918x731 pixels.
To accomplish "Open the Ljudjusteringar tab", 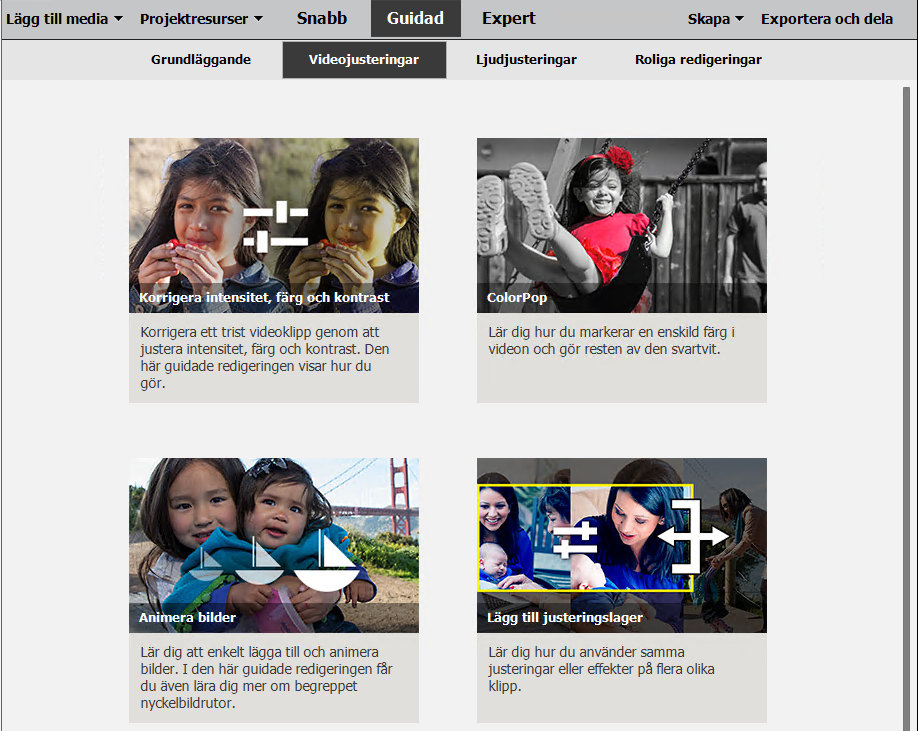I will [526, 60].
